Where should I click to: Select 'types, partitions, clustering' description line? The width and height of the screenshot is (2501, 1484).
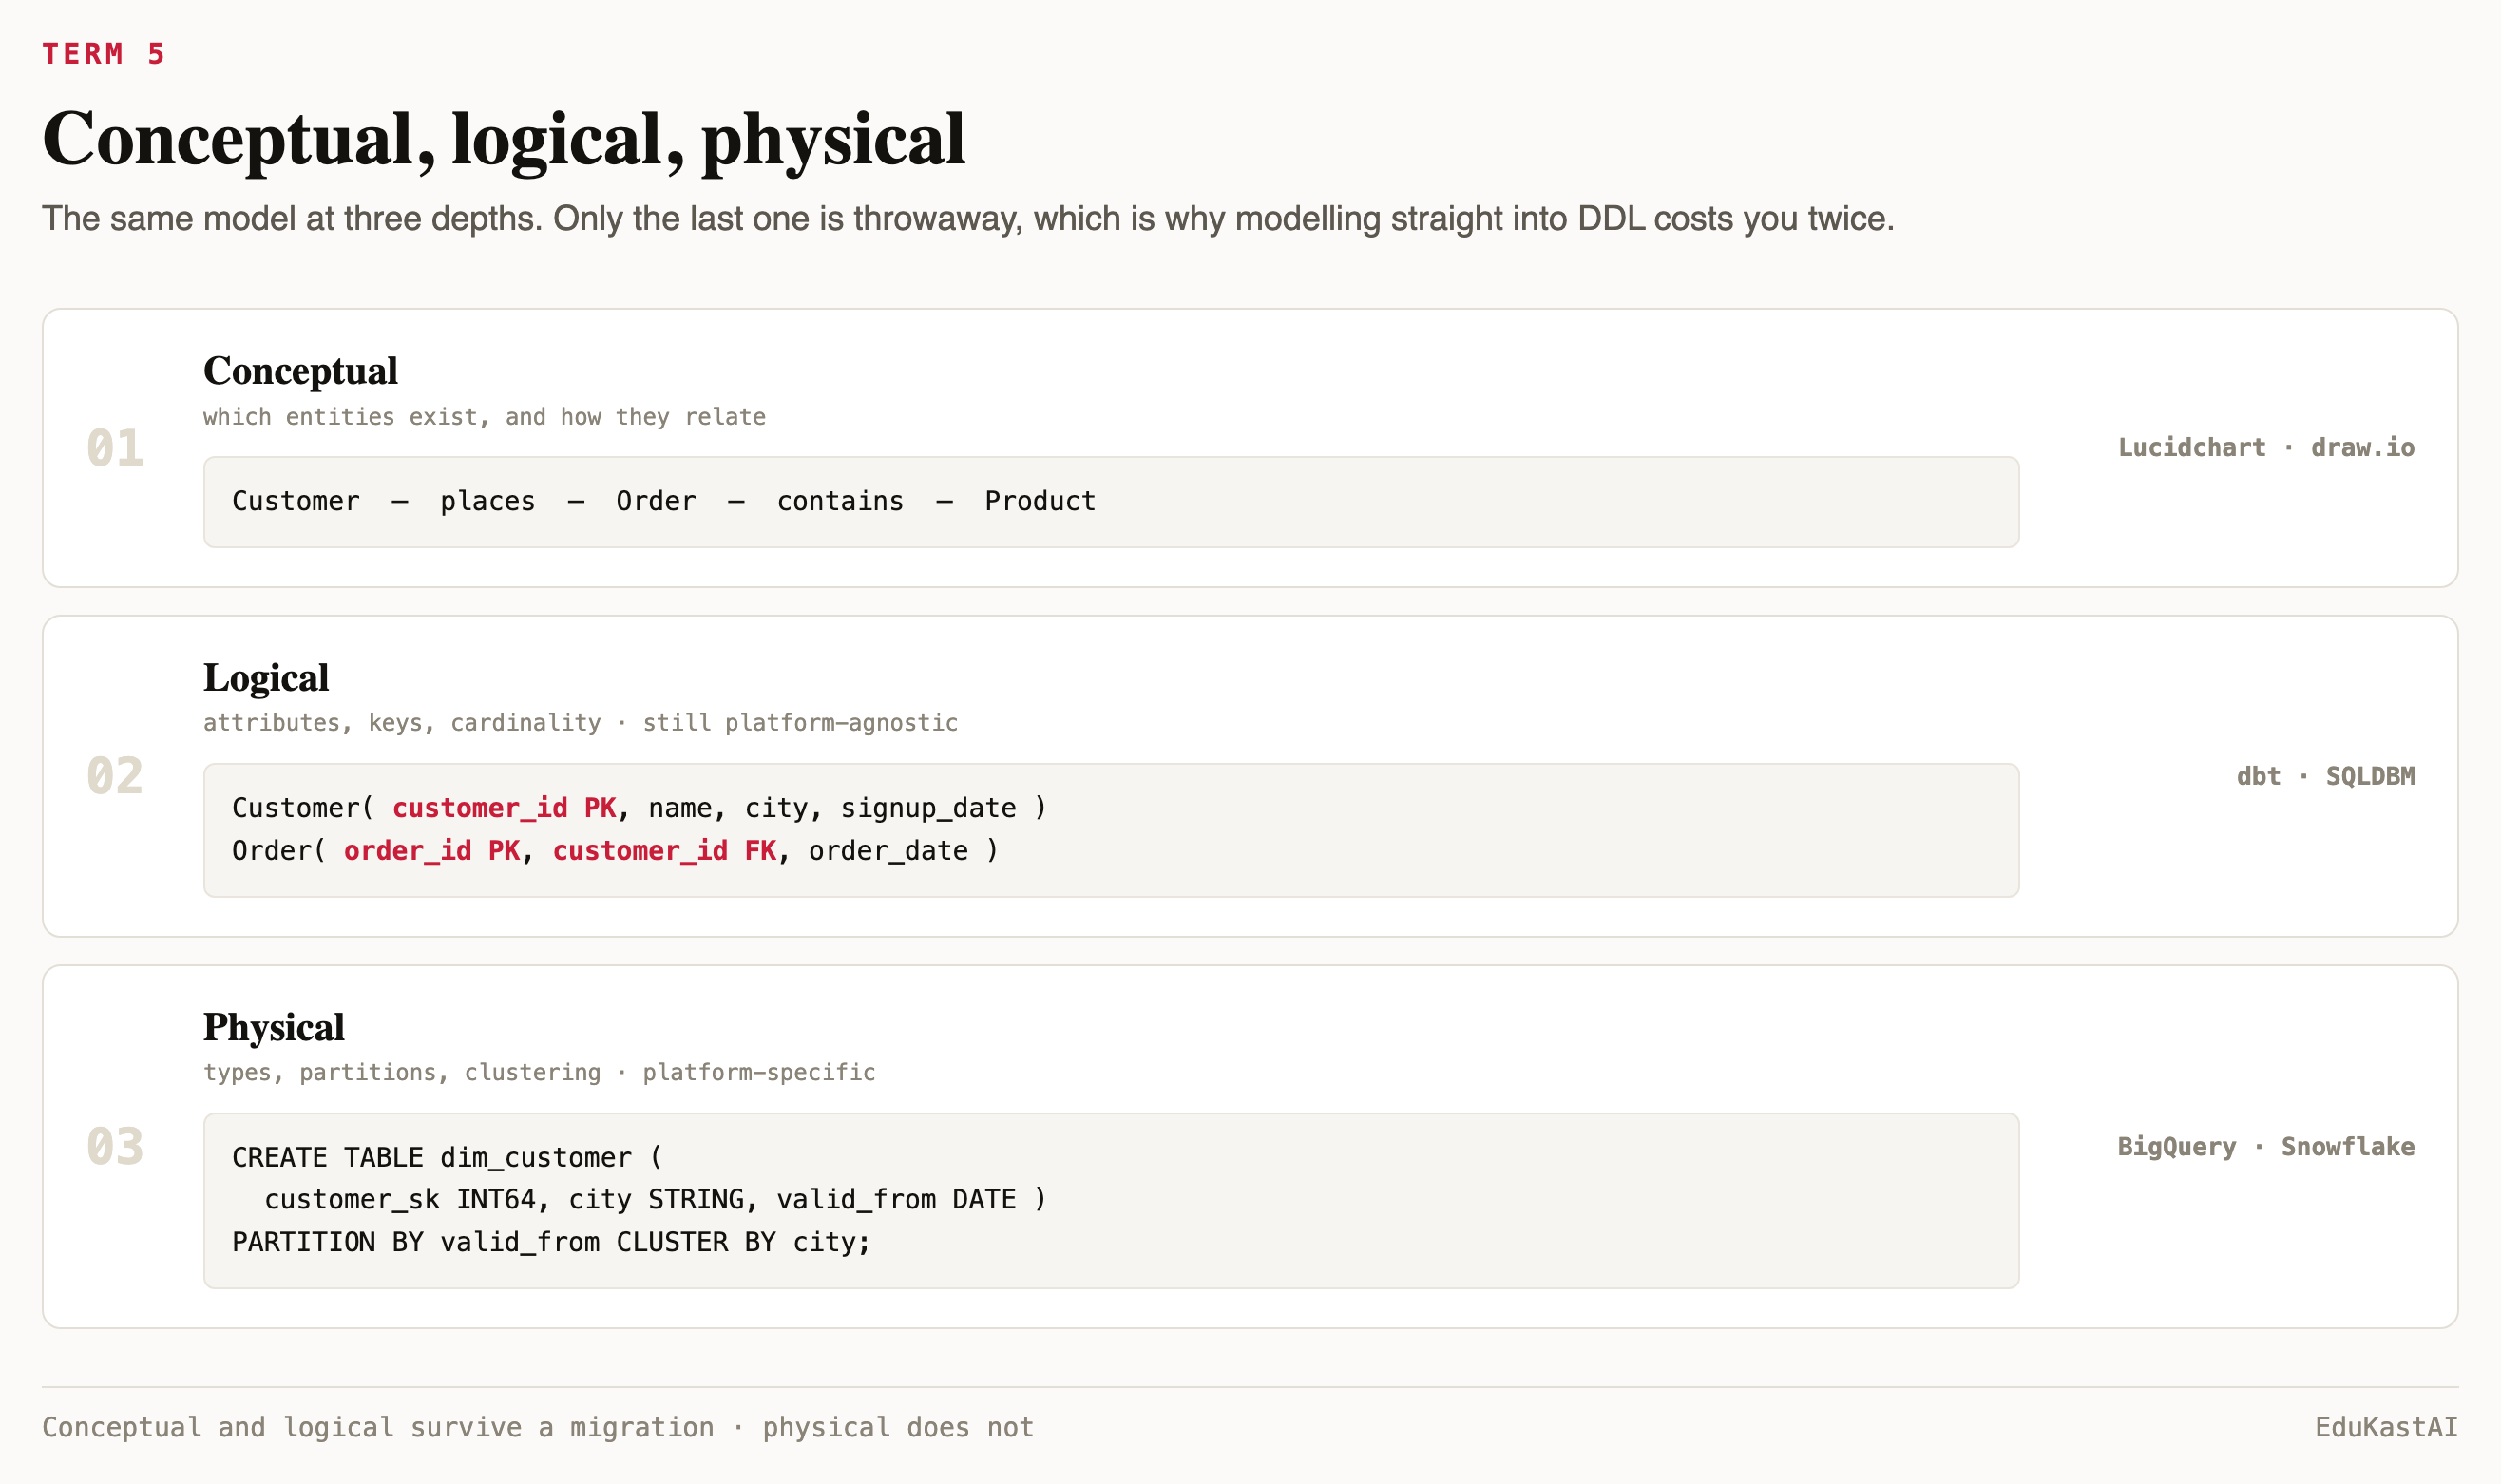539,1073
